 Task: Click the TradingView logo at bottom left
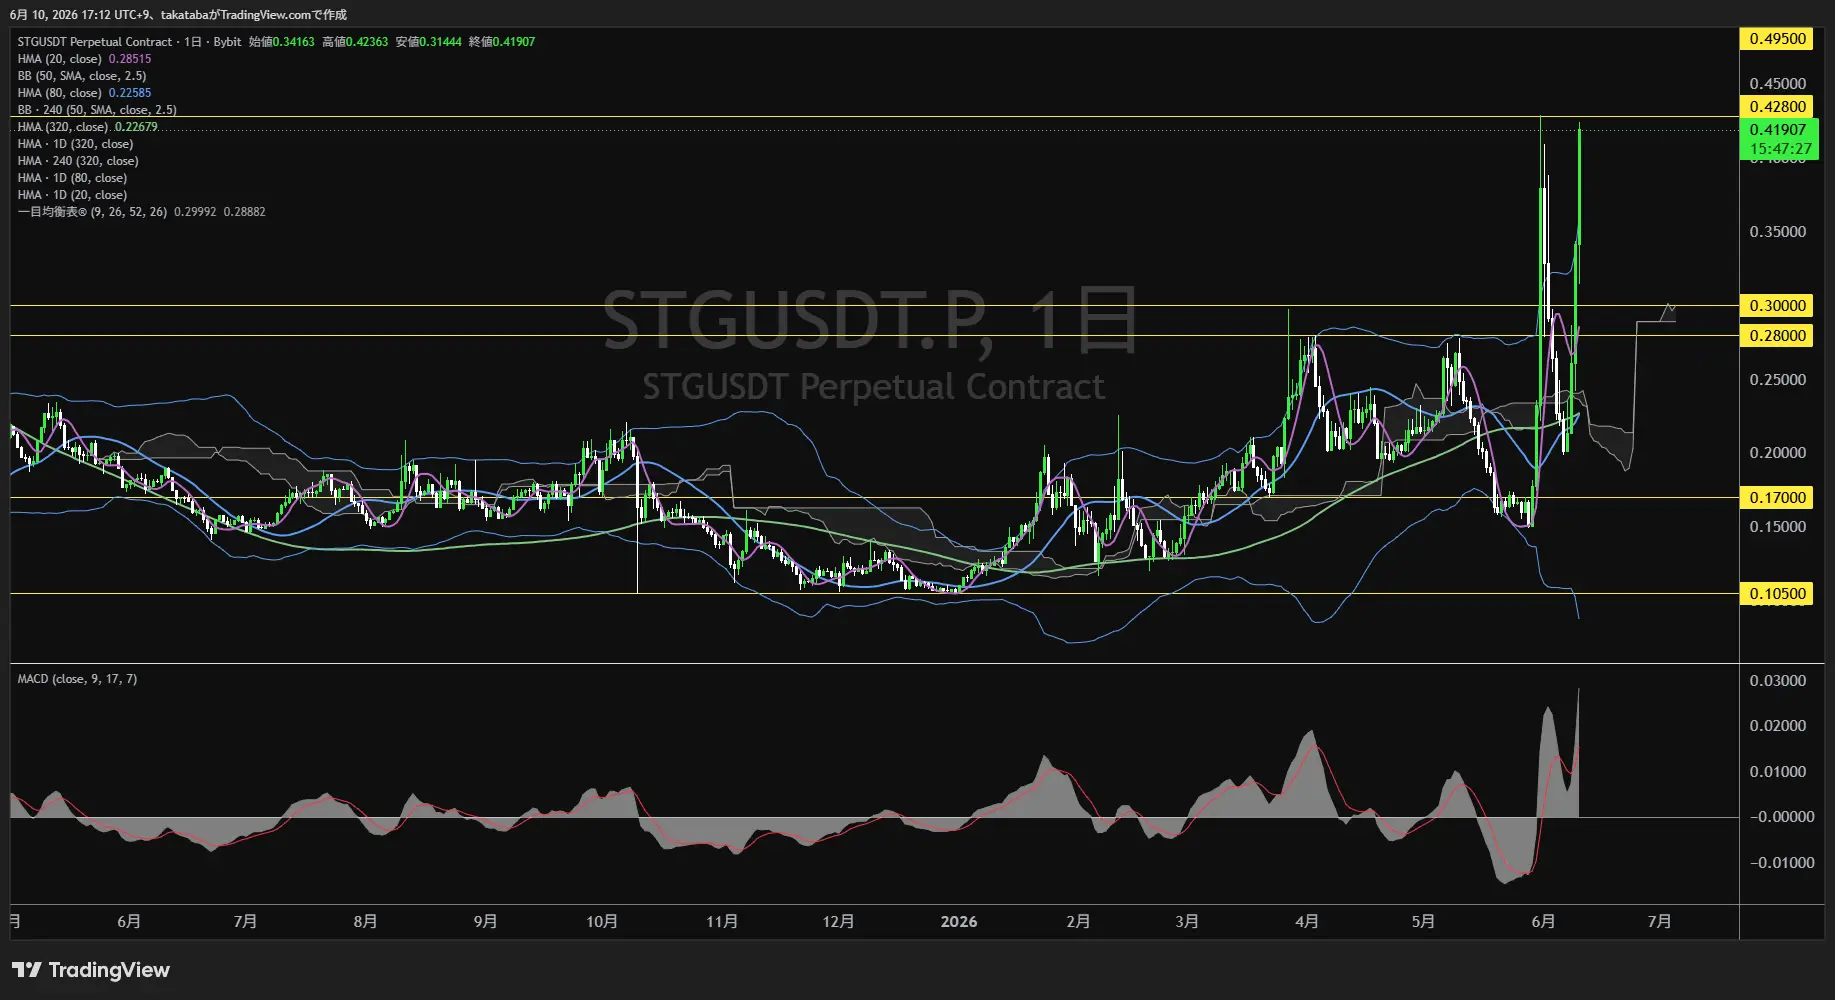click(91, 970)
